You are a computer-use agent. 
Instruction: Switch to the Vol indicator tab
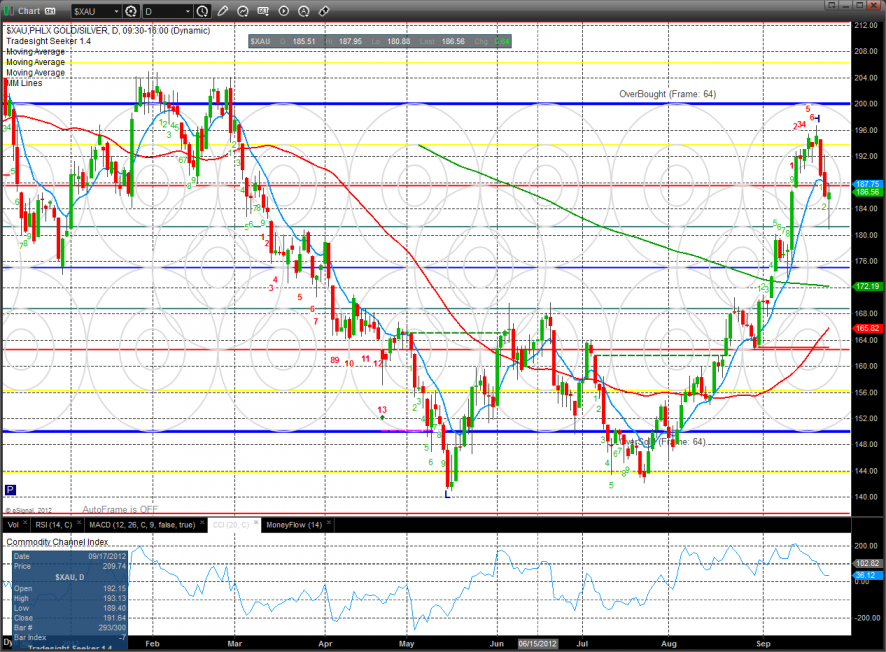point(13,524)
